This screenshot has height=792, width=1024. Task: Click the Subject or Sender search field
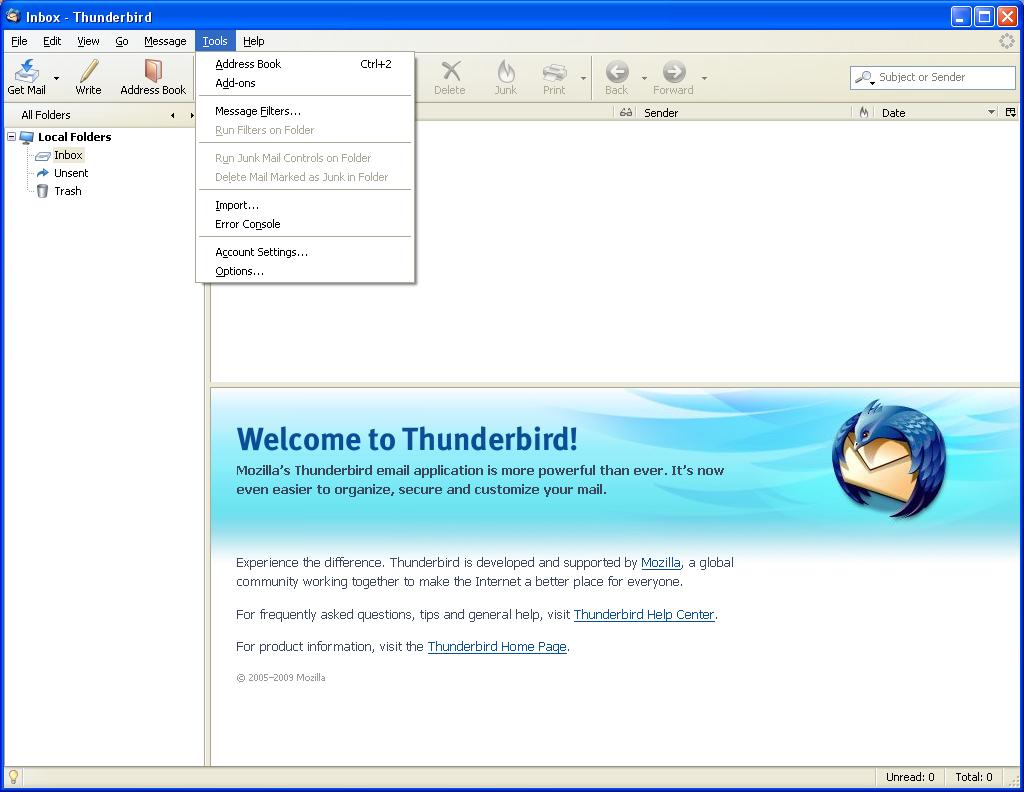[x=944, y=77]
